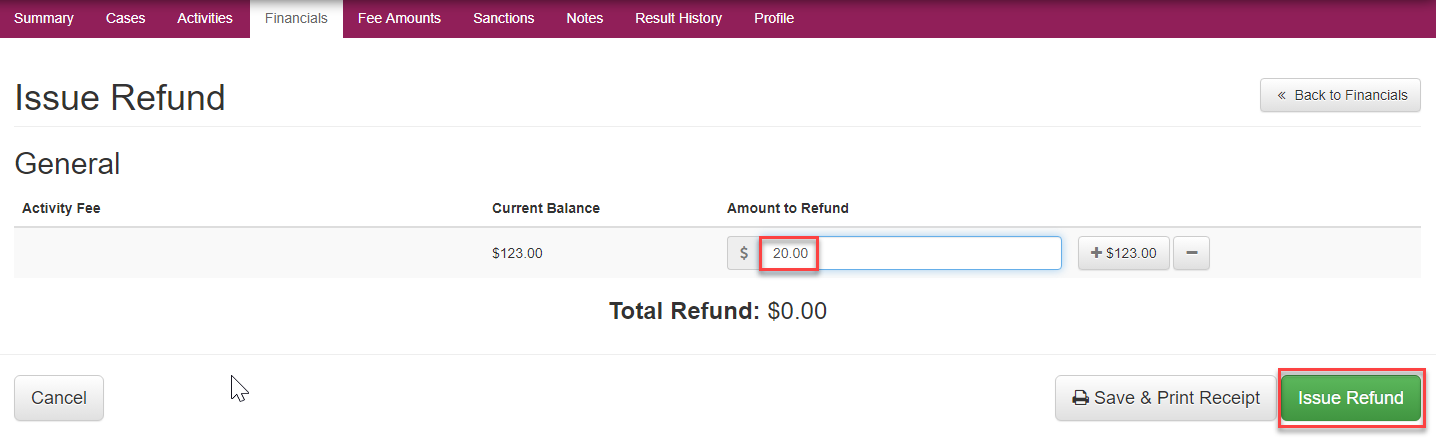Screen dimensions: 1436x444
Task: Go to the Activities tab
Action: pyautogui.click(x=205, y=18)
